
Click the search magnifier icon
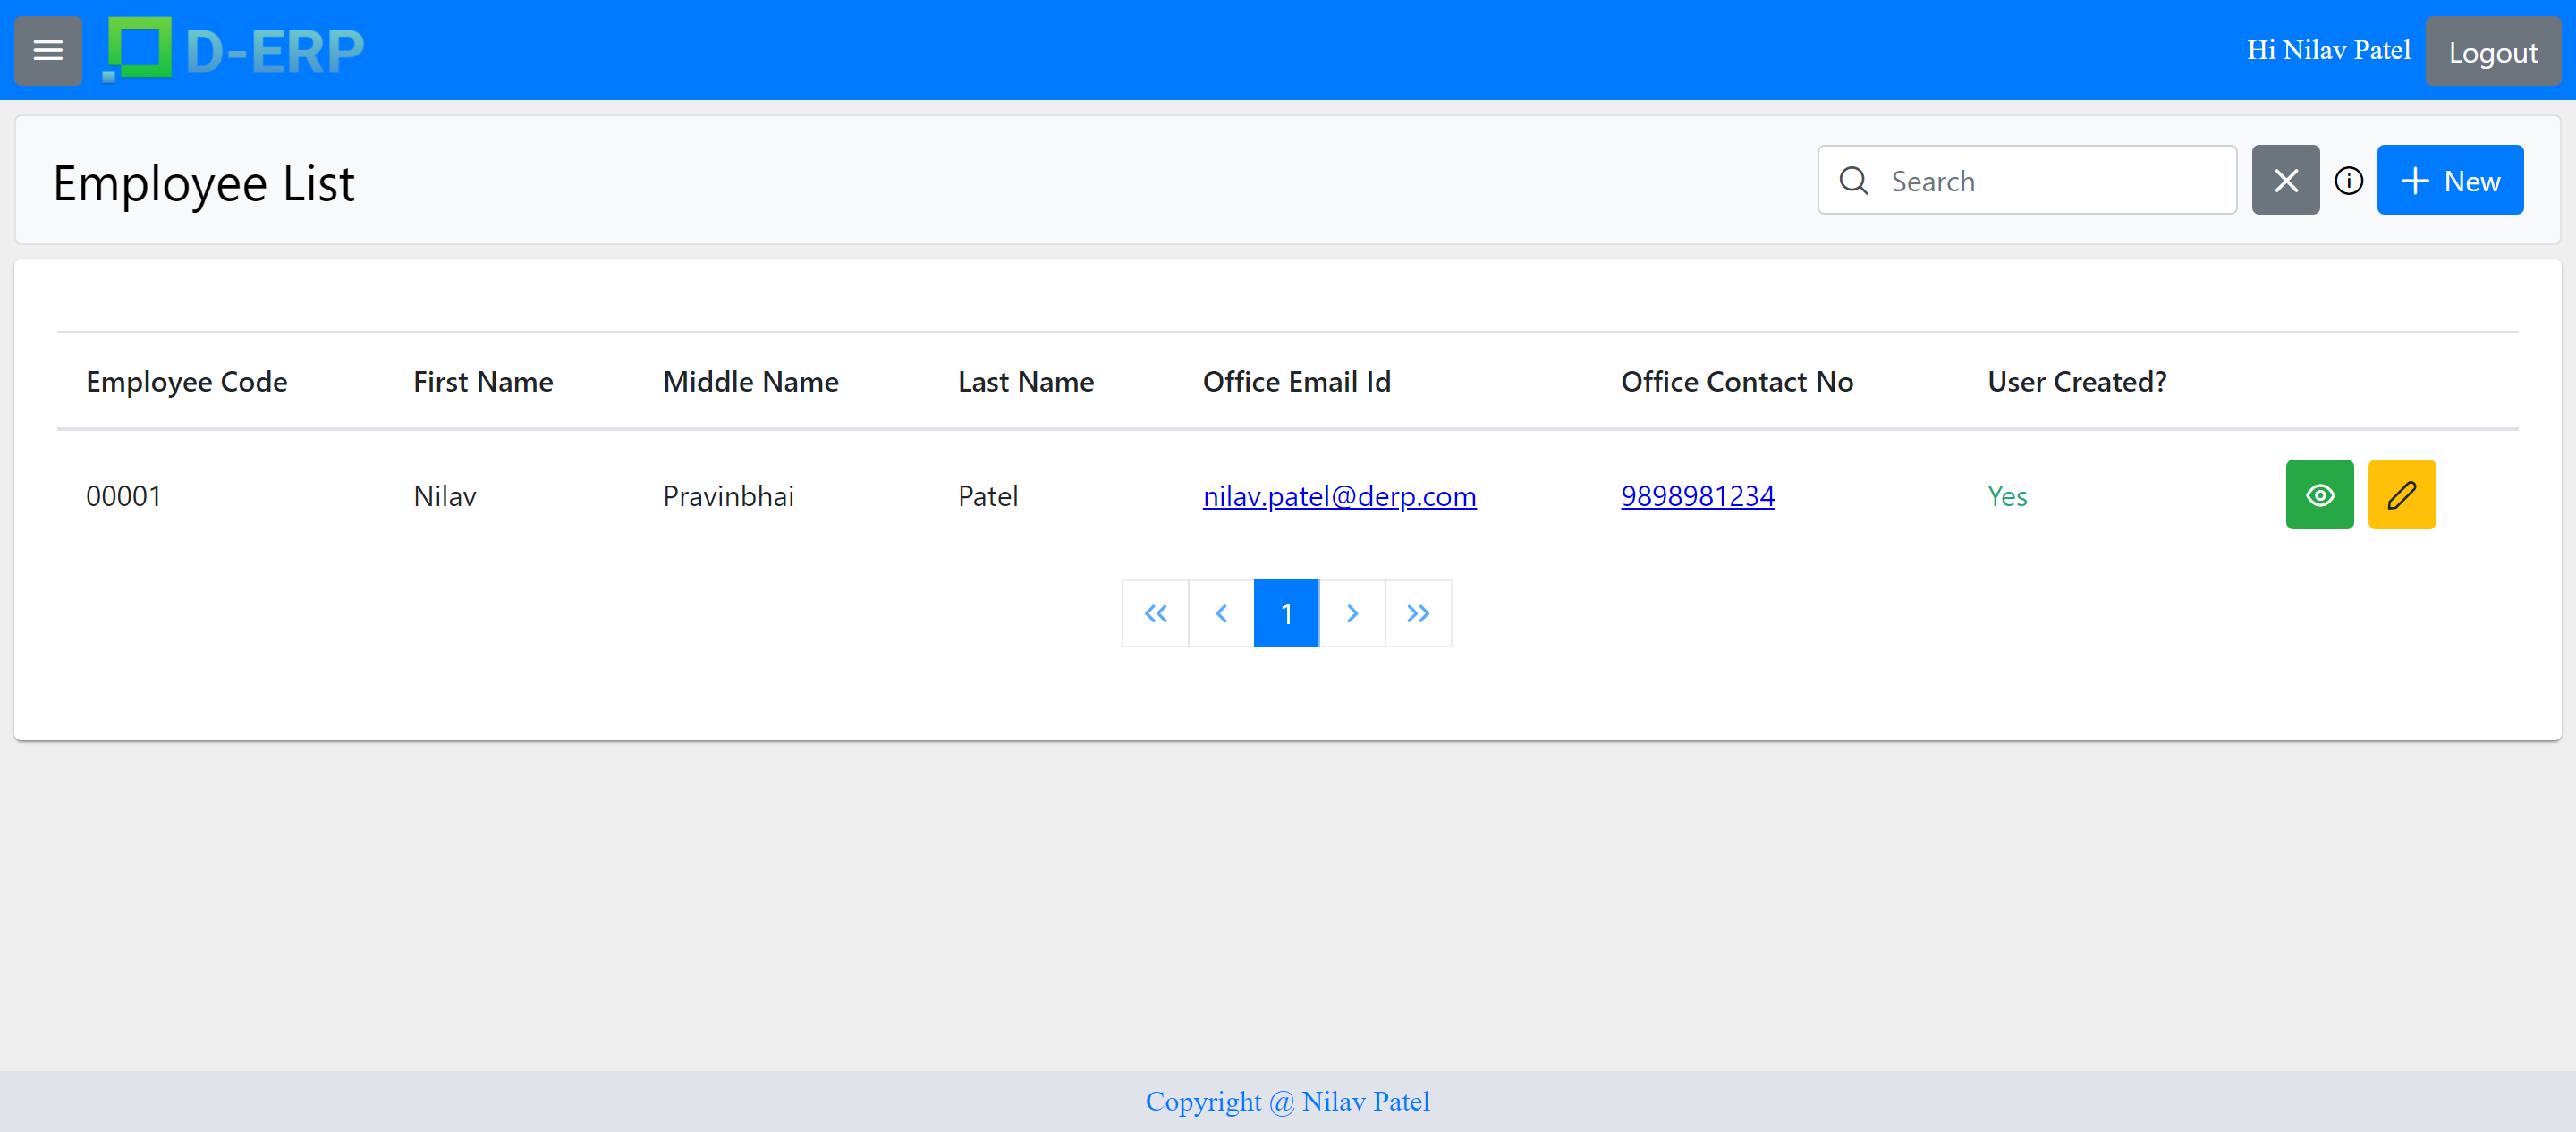1853,181
